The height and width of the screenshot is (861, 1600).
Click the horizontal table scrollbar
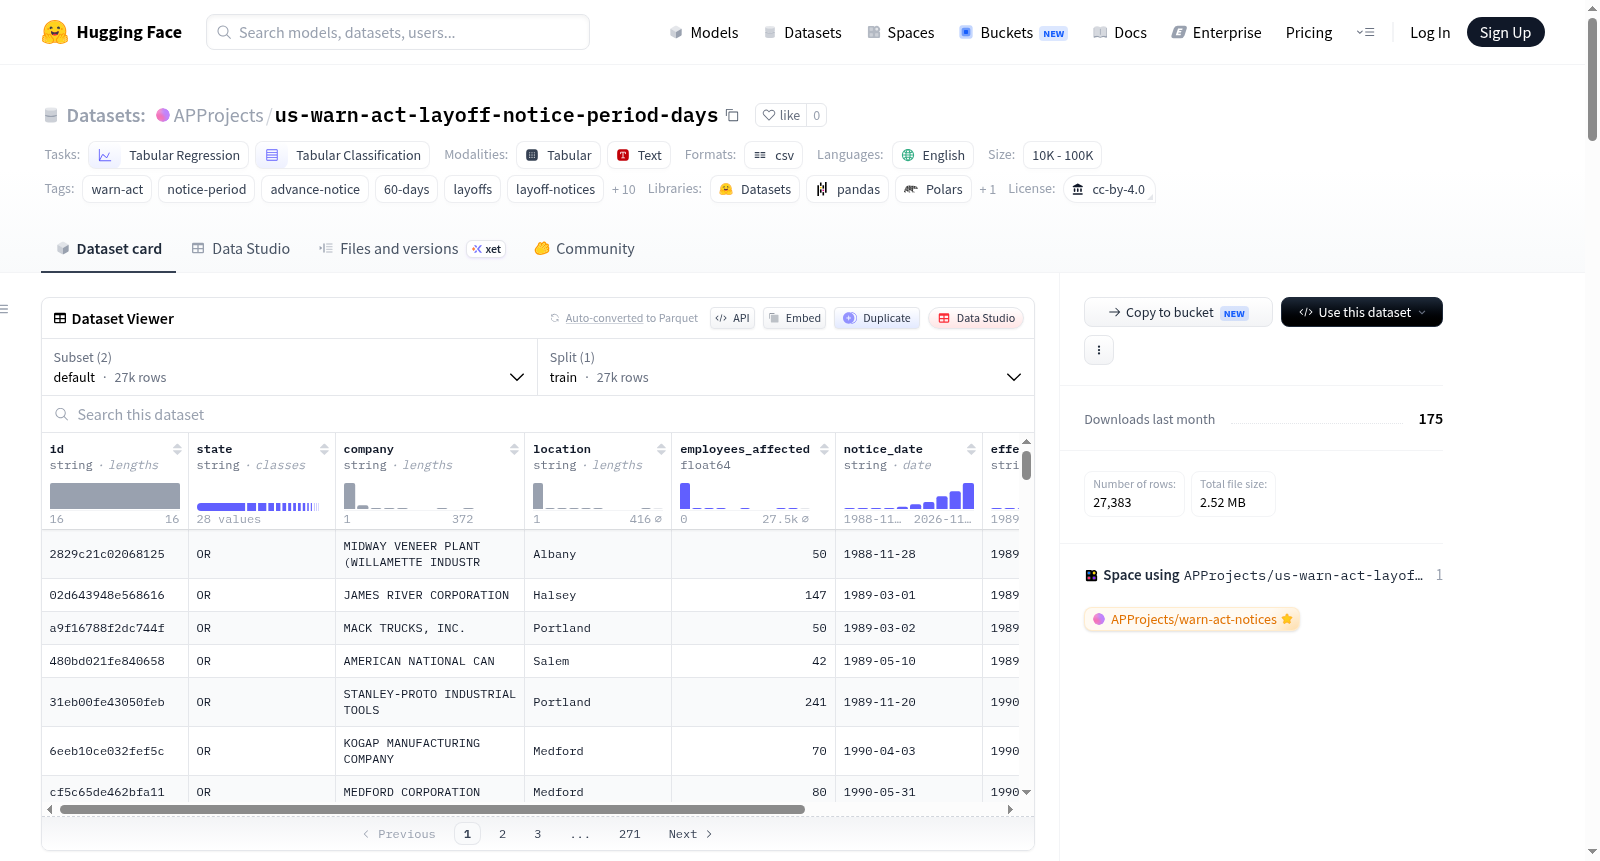pos(432,809)
